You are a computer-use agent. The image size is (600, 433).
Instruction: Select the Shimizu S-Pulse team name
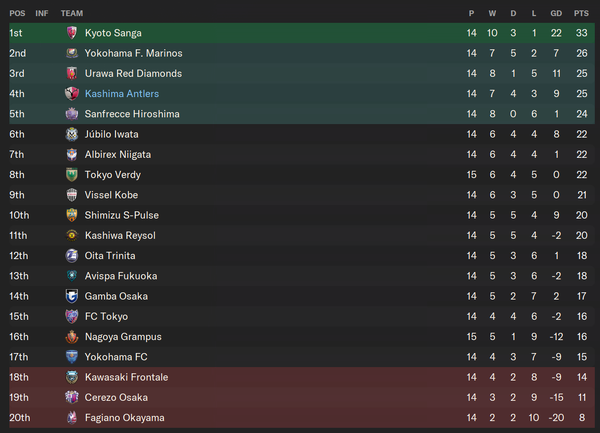click(x=122, y=215)
